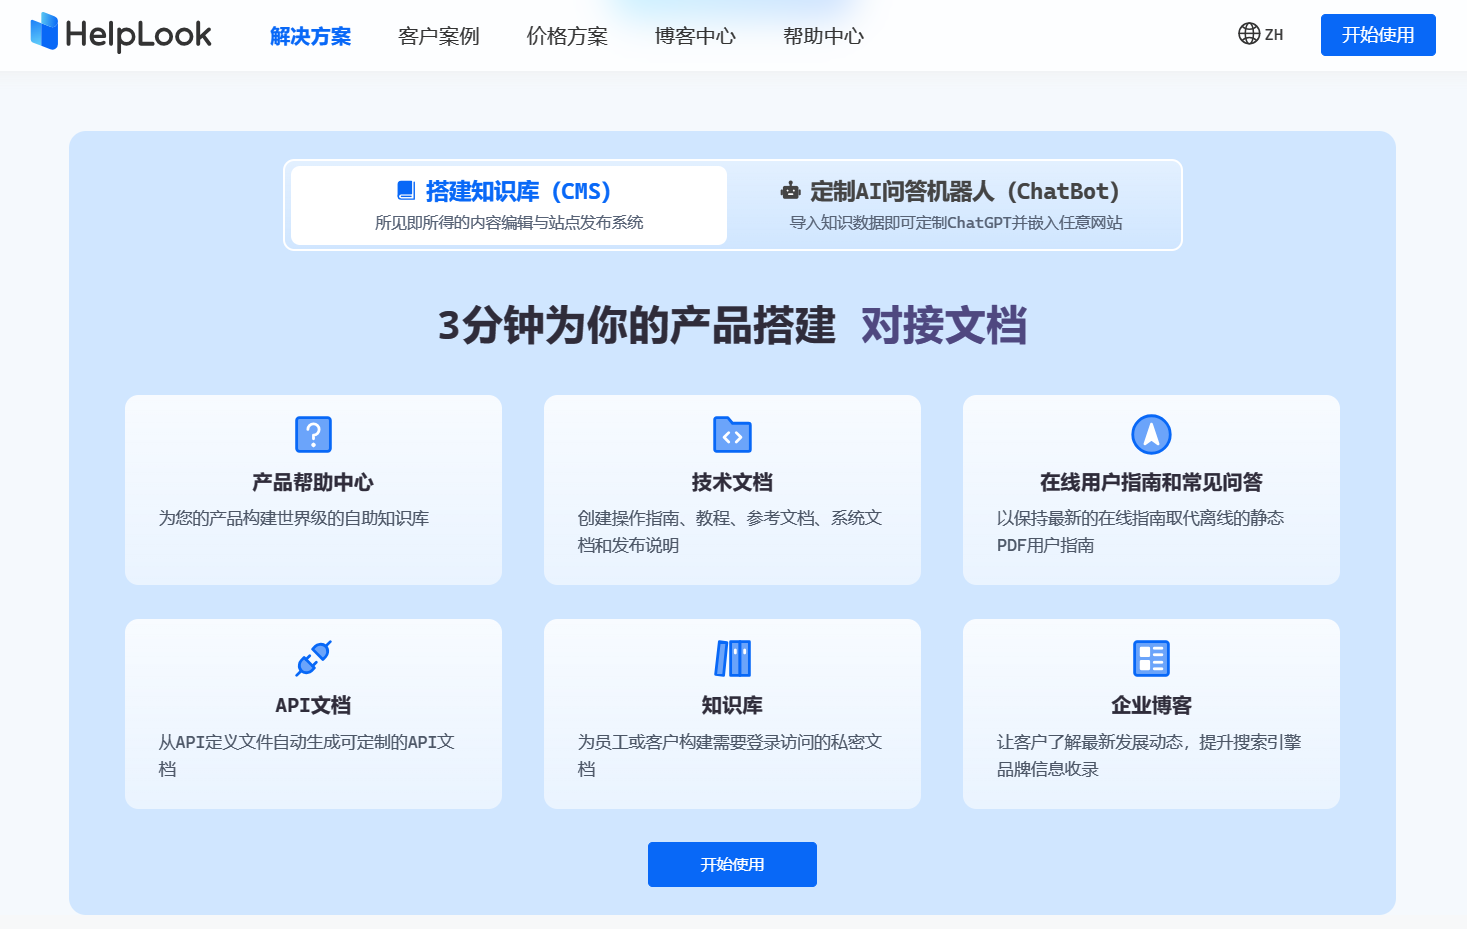Click the subtitle 导入知识数据即可定制ChatGPT并嵌入任意网站
The image size is (1467, 929).
(956, 222)
